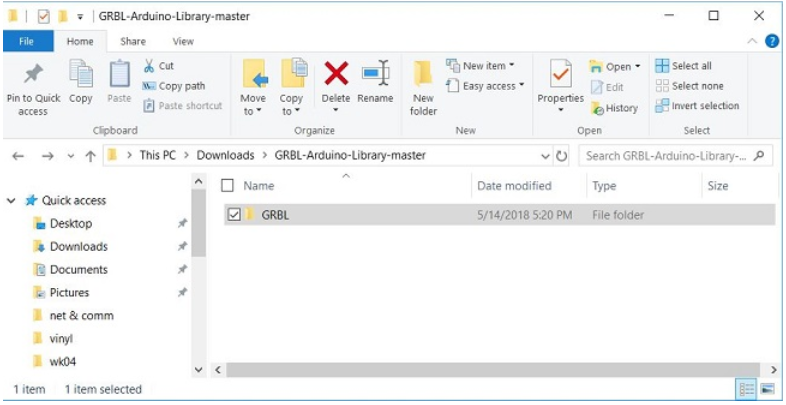Screen dimensions: 786x405
Task: Navigate to Downloads breadcrumb
Action: click(x=225, y=155)
